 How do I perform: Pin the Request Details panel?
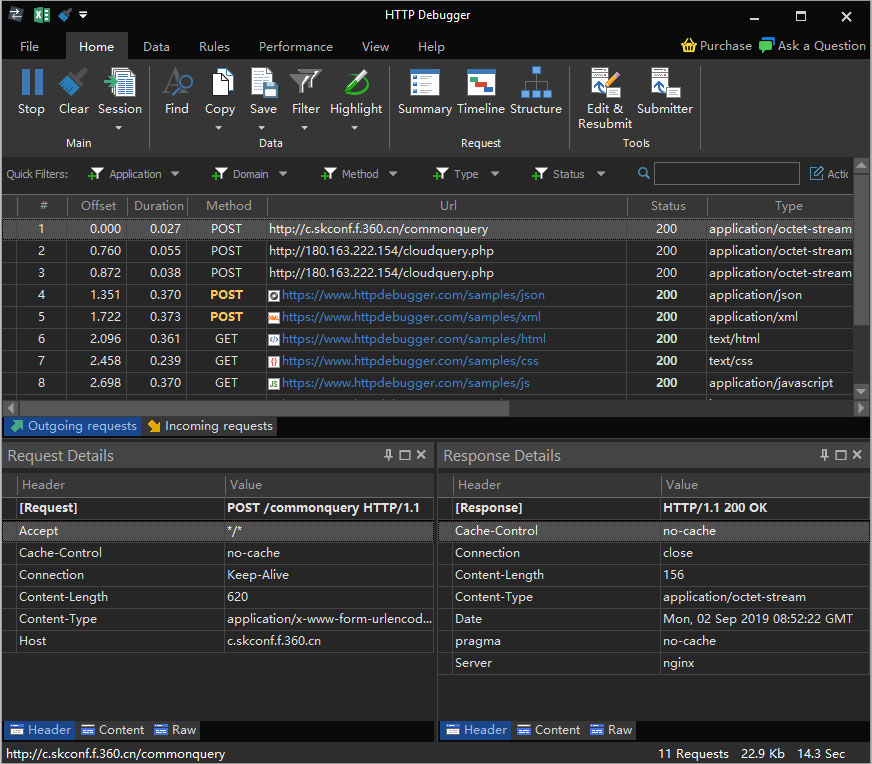(389, 455)
